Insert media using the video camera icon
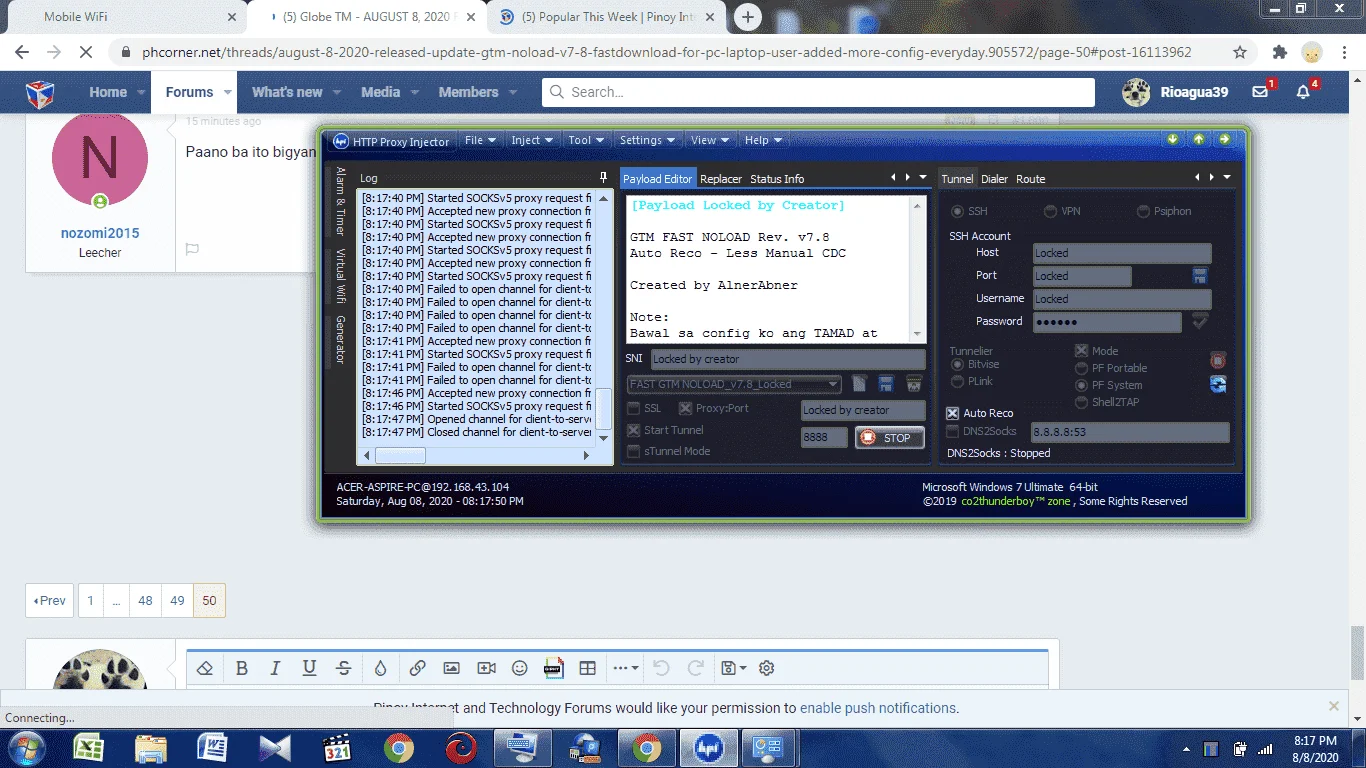Screen dimensions: 1366x768 (486, 668)
